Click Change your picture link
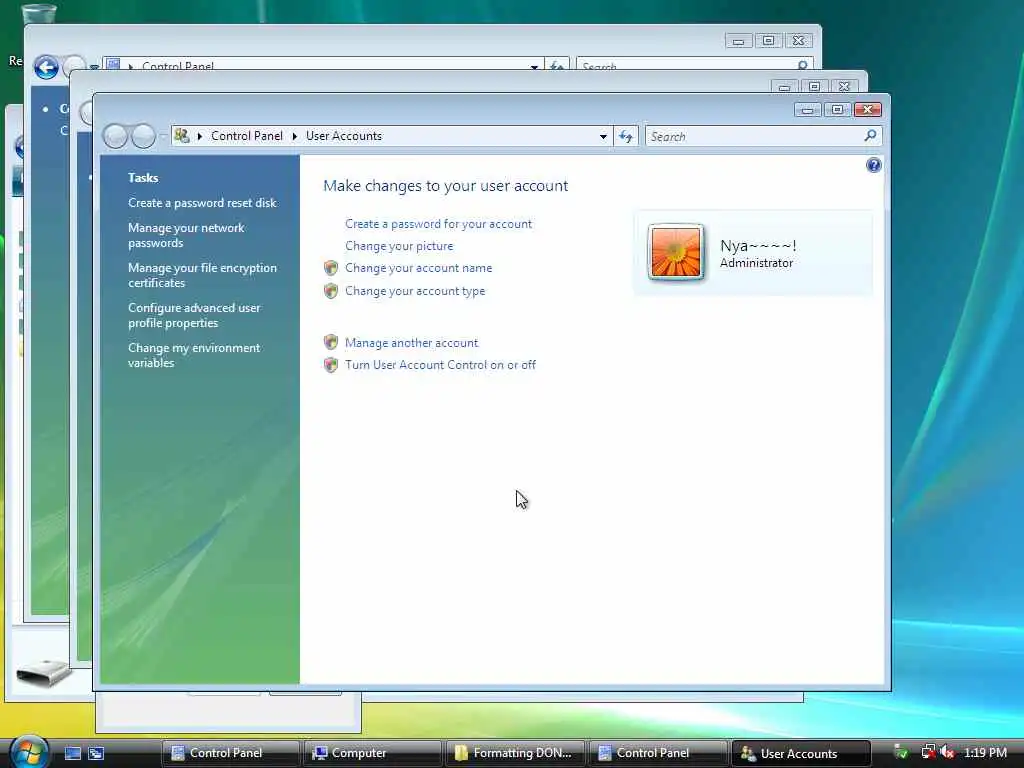 pos(399,246)
